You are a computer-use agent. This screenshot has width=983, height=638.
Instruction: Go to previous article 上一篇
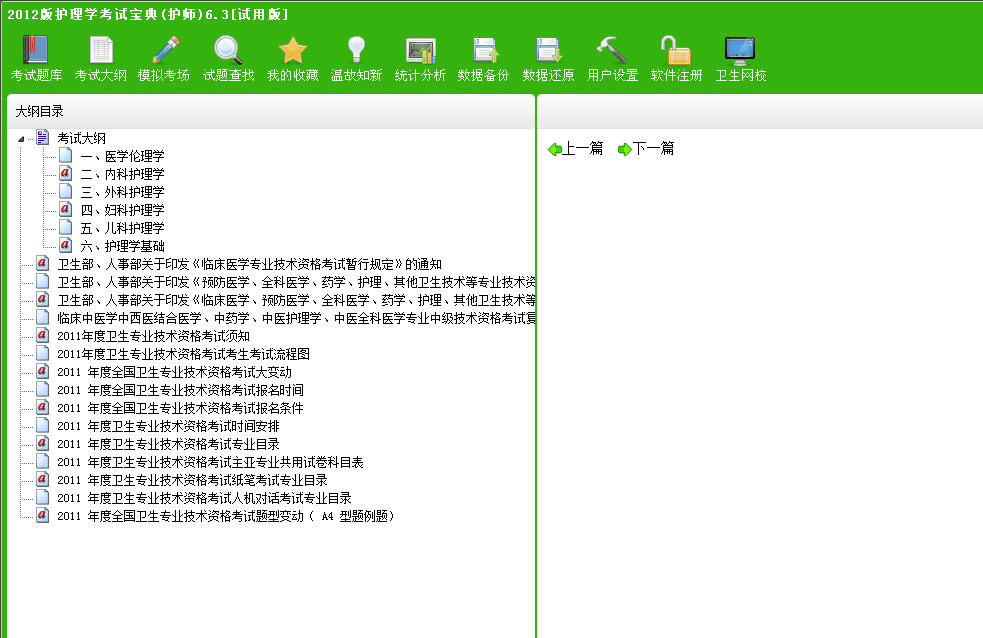click(576, 149)
